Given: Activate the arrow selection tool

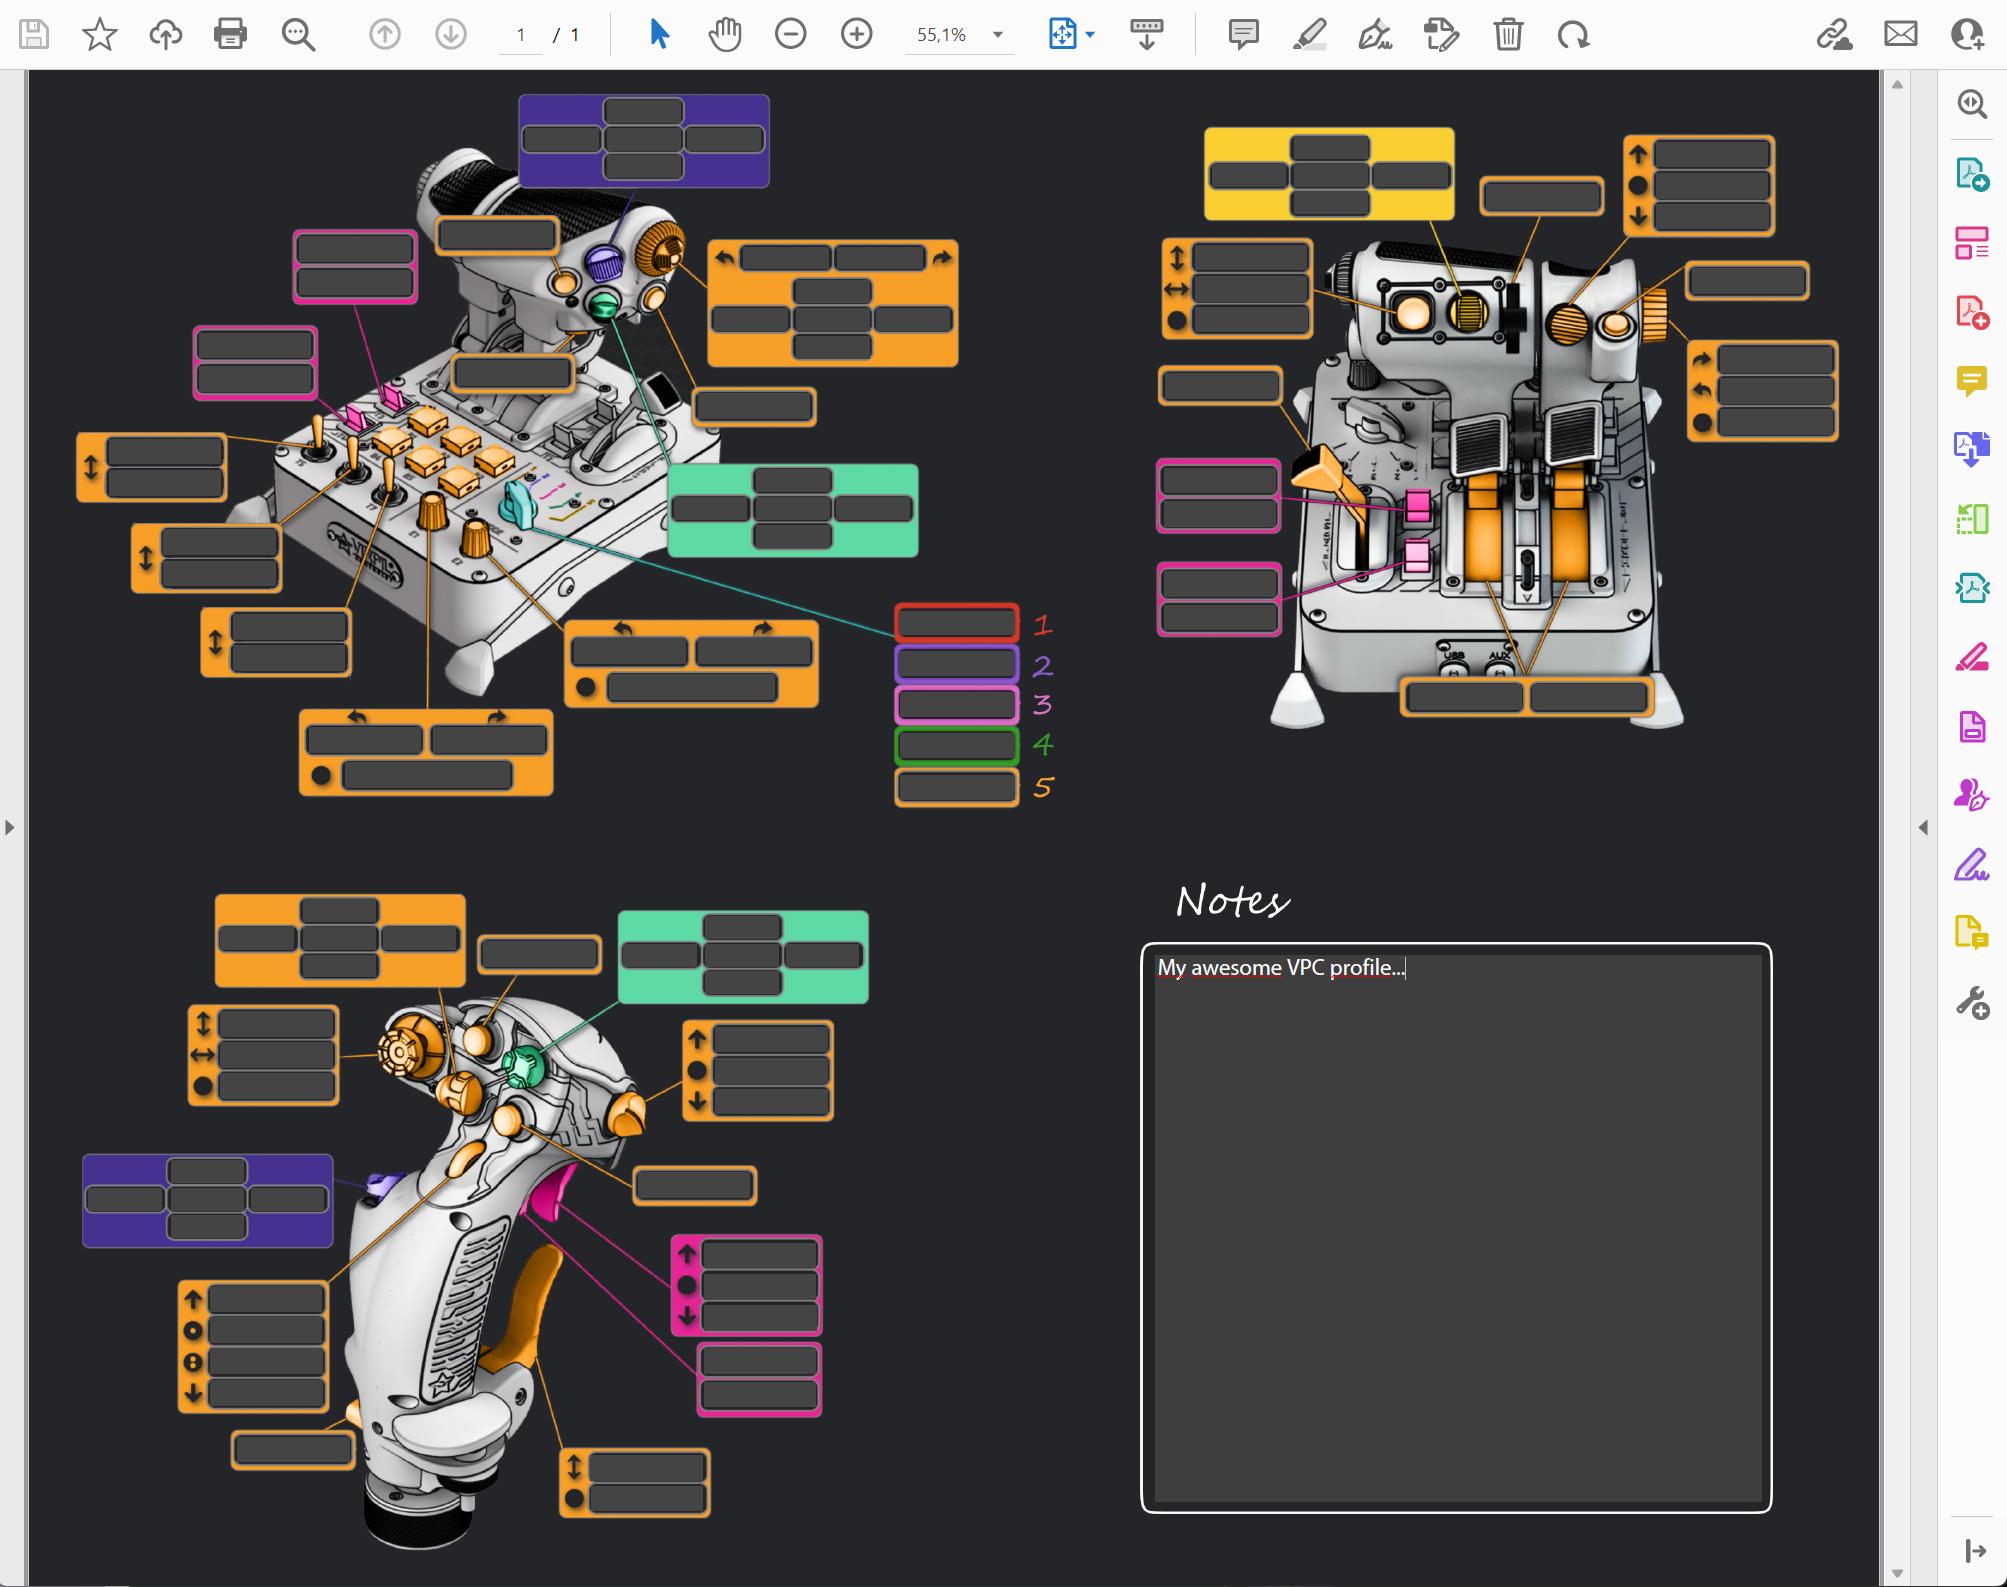Looking at the screenshot, I should tap(658, 35).
